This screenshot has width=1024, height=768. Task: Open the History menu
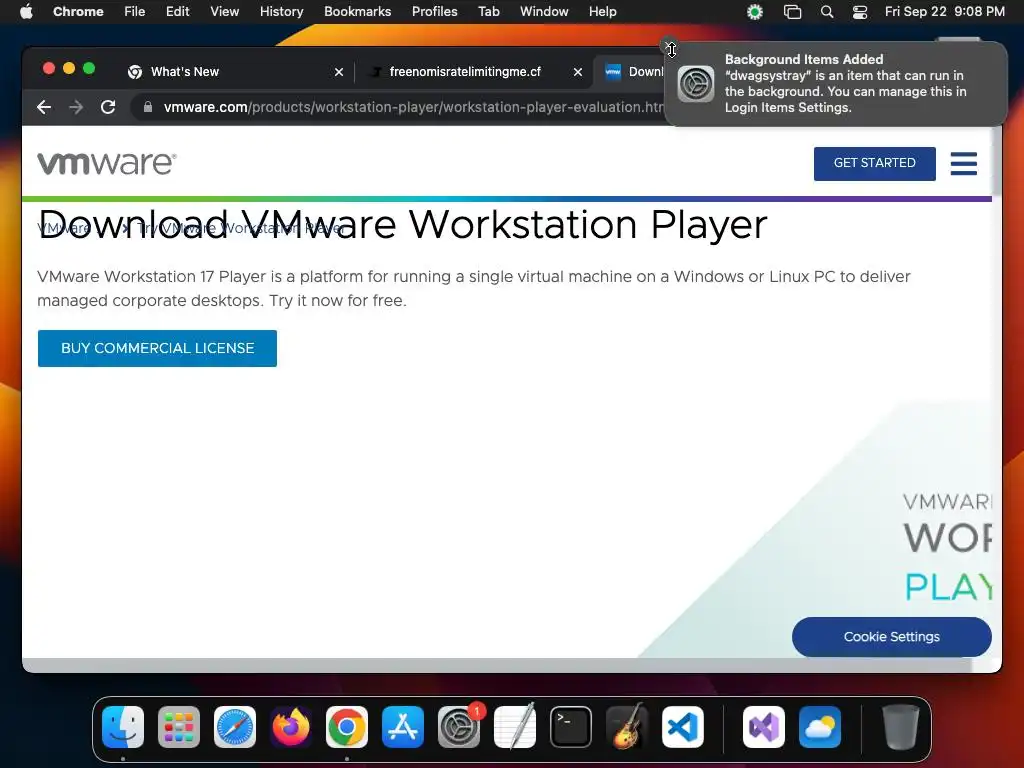point(281,12)
